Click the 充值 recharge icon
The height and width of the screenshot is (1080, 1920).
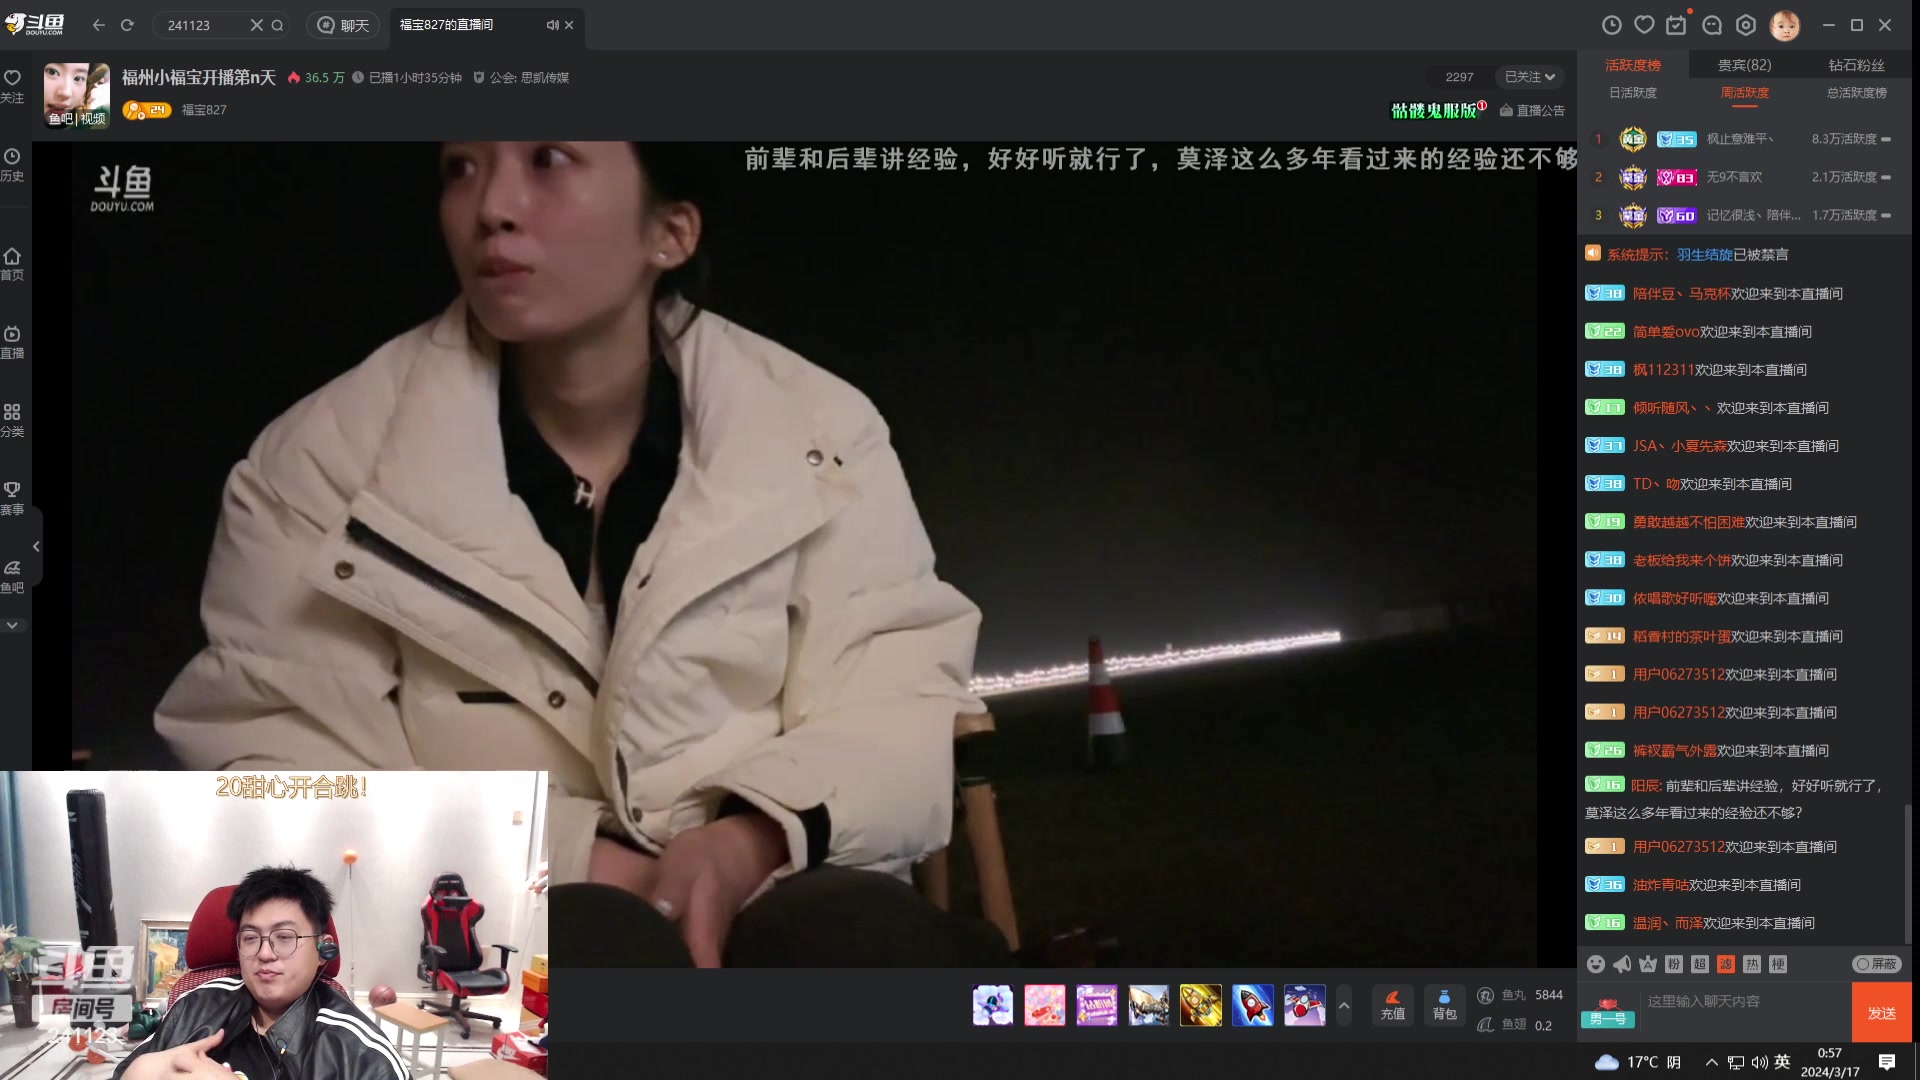point(1392,1005)
